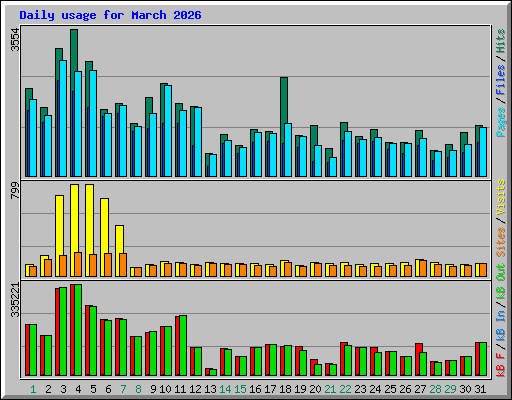The height and width of the screenshot is (400, 512).
Task: Click the cyan files bar for day 31
Action: (x=483, y=152)
